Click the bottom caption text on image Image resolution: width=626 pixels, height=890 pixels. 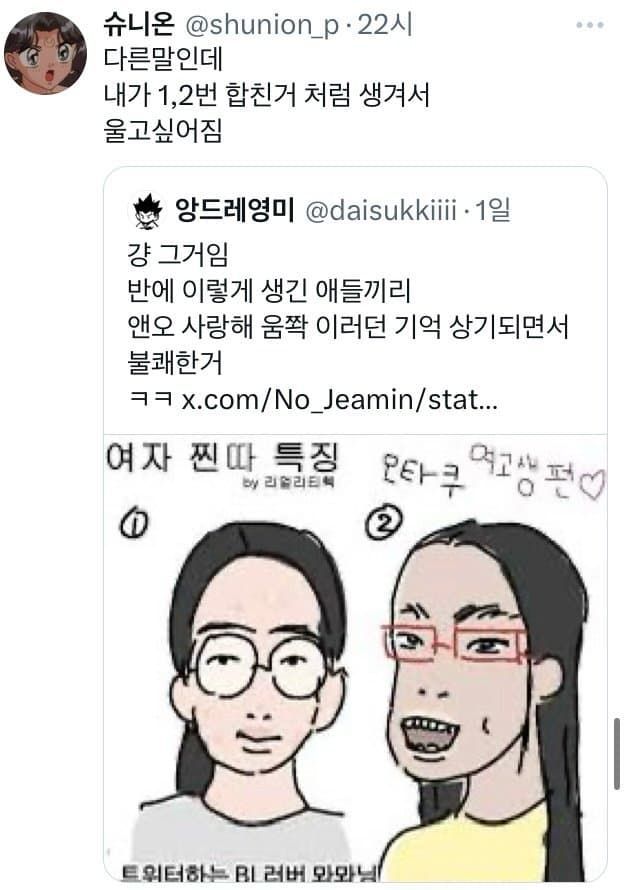point(250,872)
